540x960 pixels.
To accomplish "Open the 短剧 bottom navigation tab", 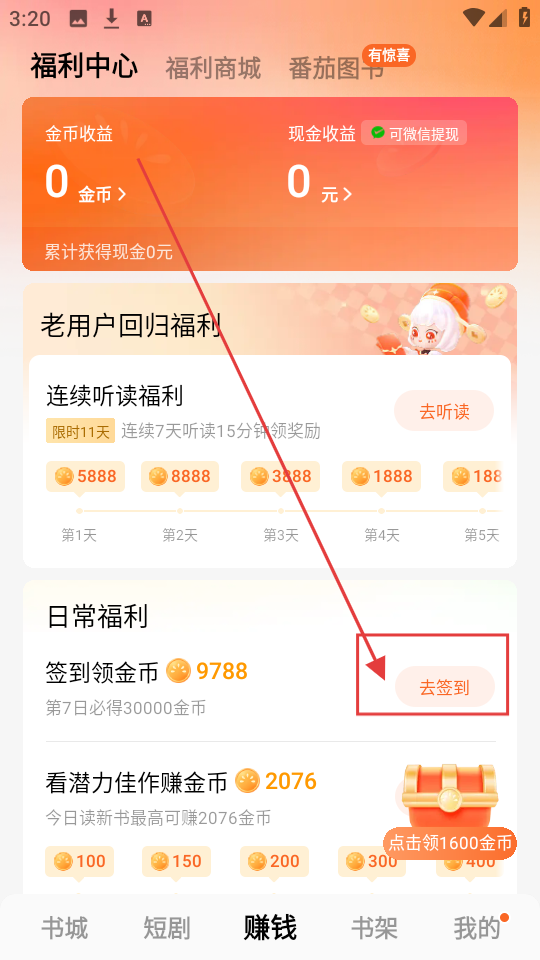I will tap(167, 928).
